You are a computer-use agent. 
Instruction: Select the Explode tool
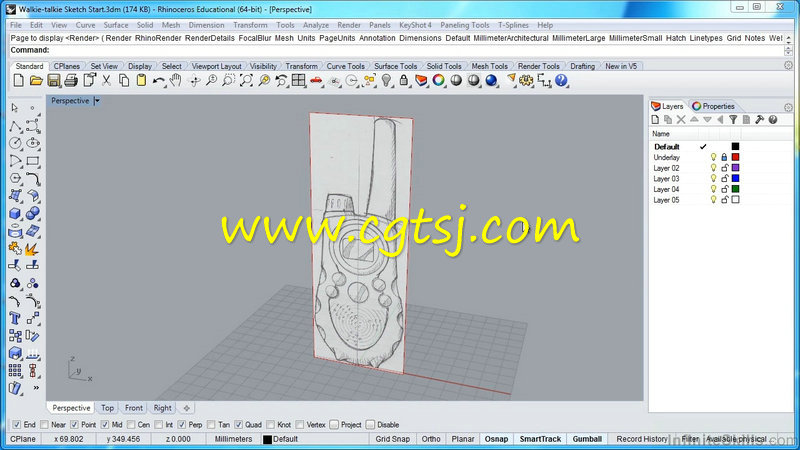(32, 248)
